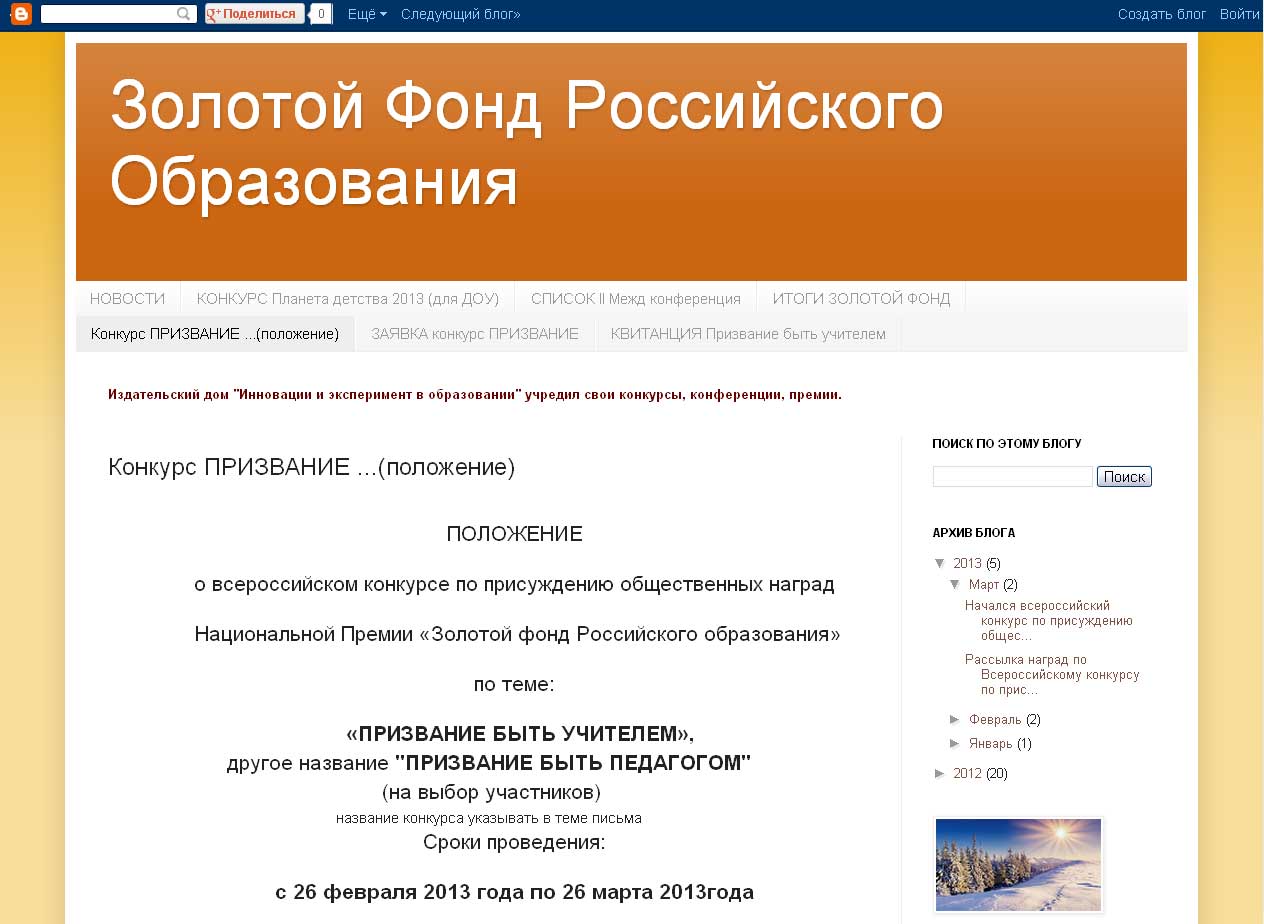The image size is (1264, 924).
Task: Open post Начался всероссийский конкурс по присуждению
Action: [1049, 620]
